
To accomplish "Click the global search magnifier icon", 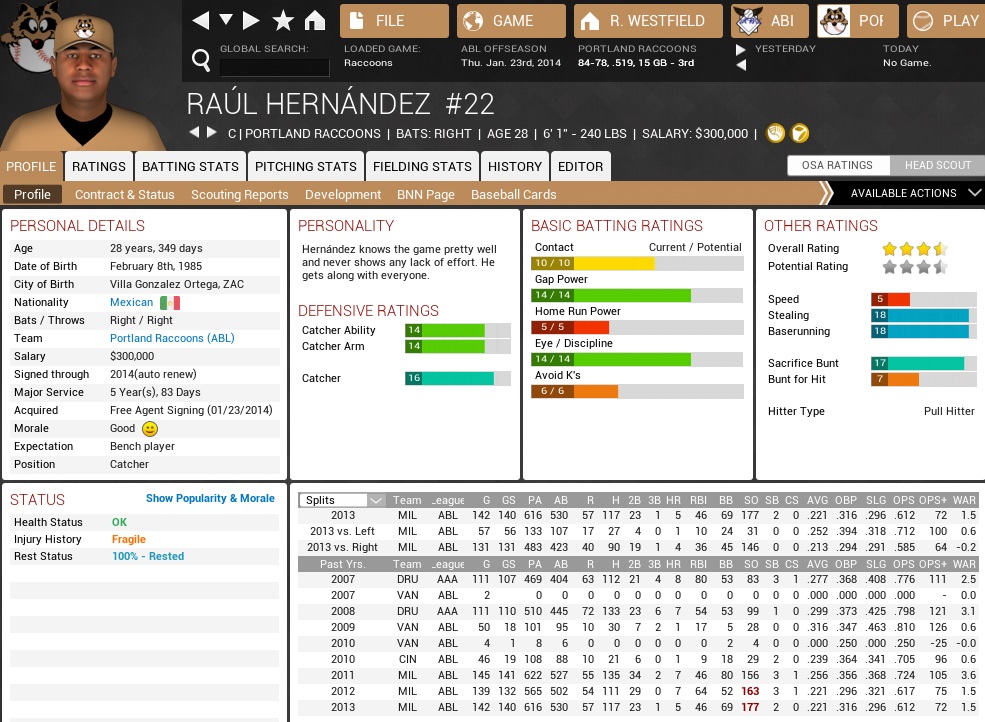I will tap(201, 62).
